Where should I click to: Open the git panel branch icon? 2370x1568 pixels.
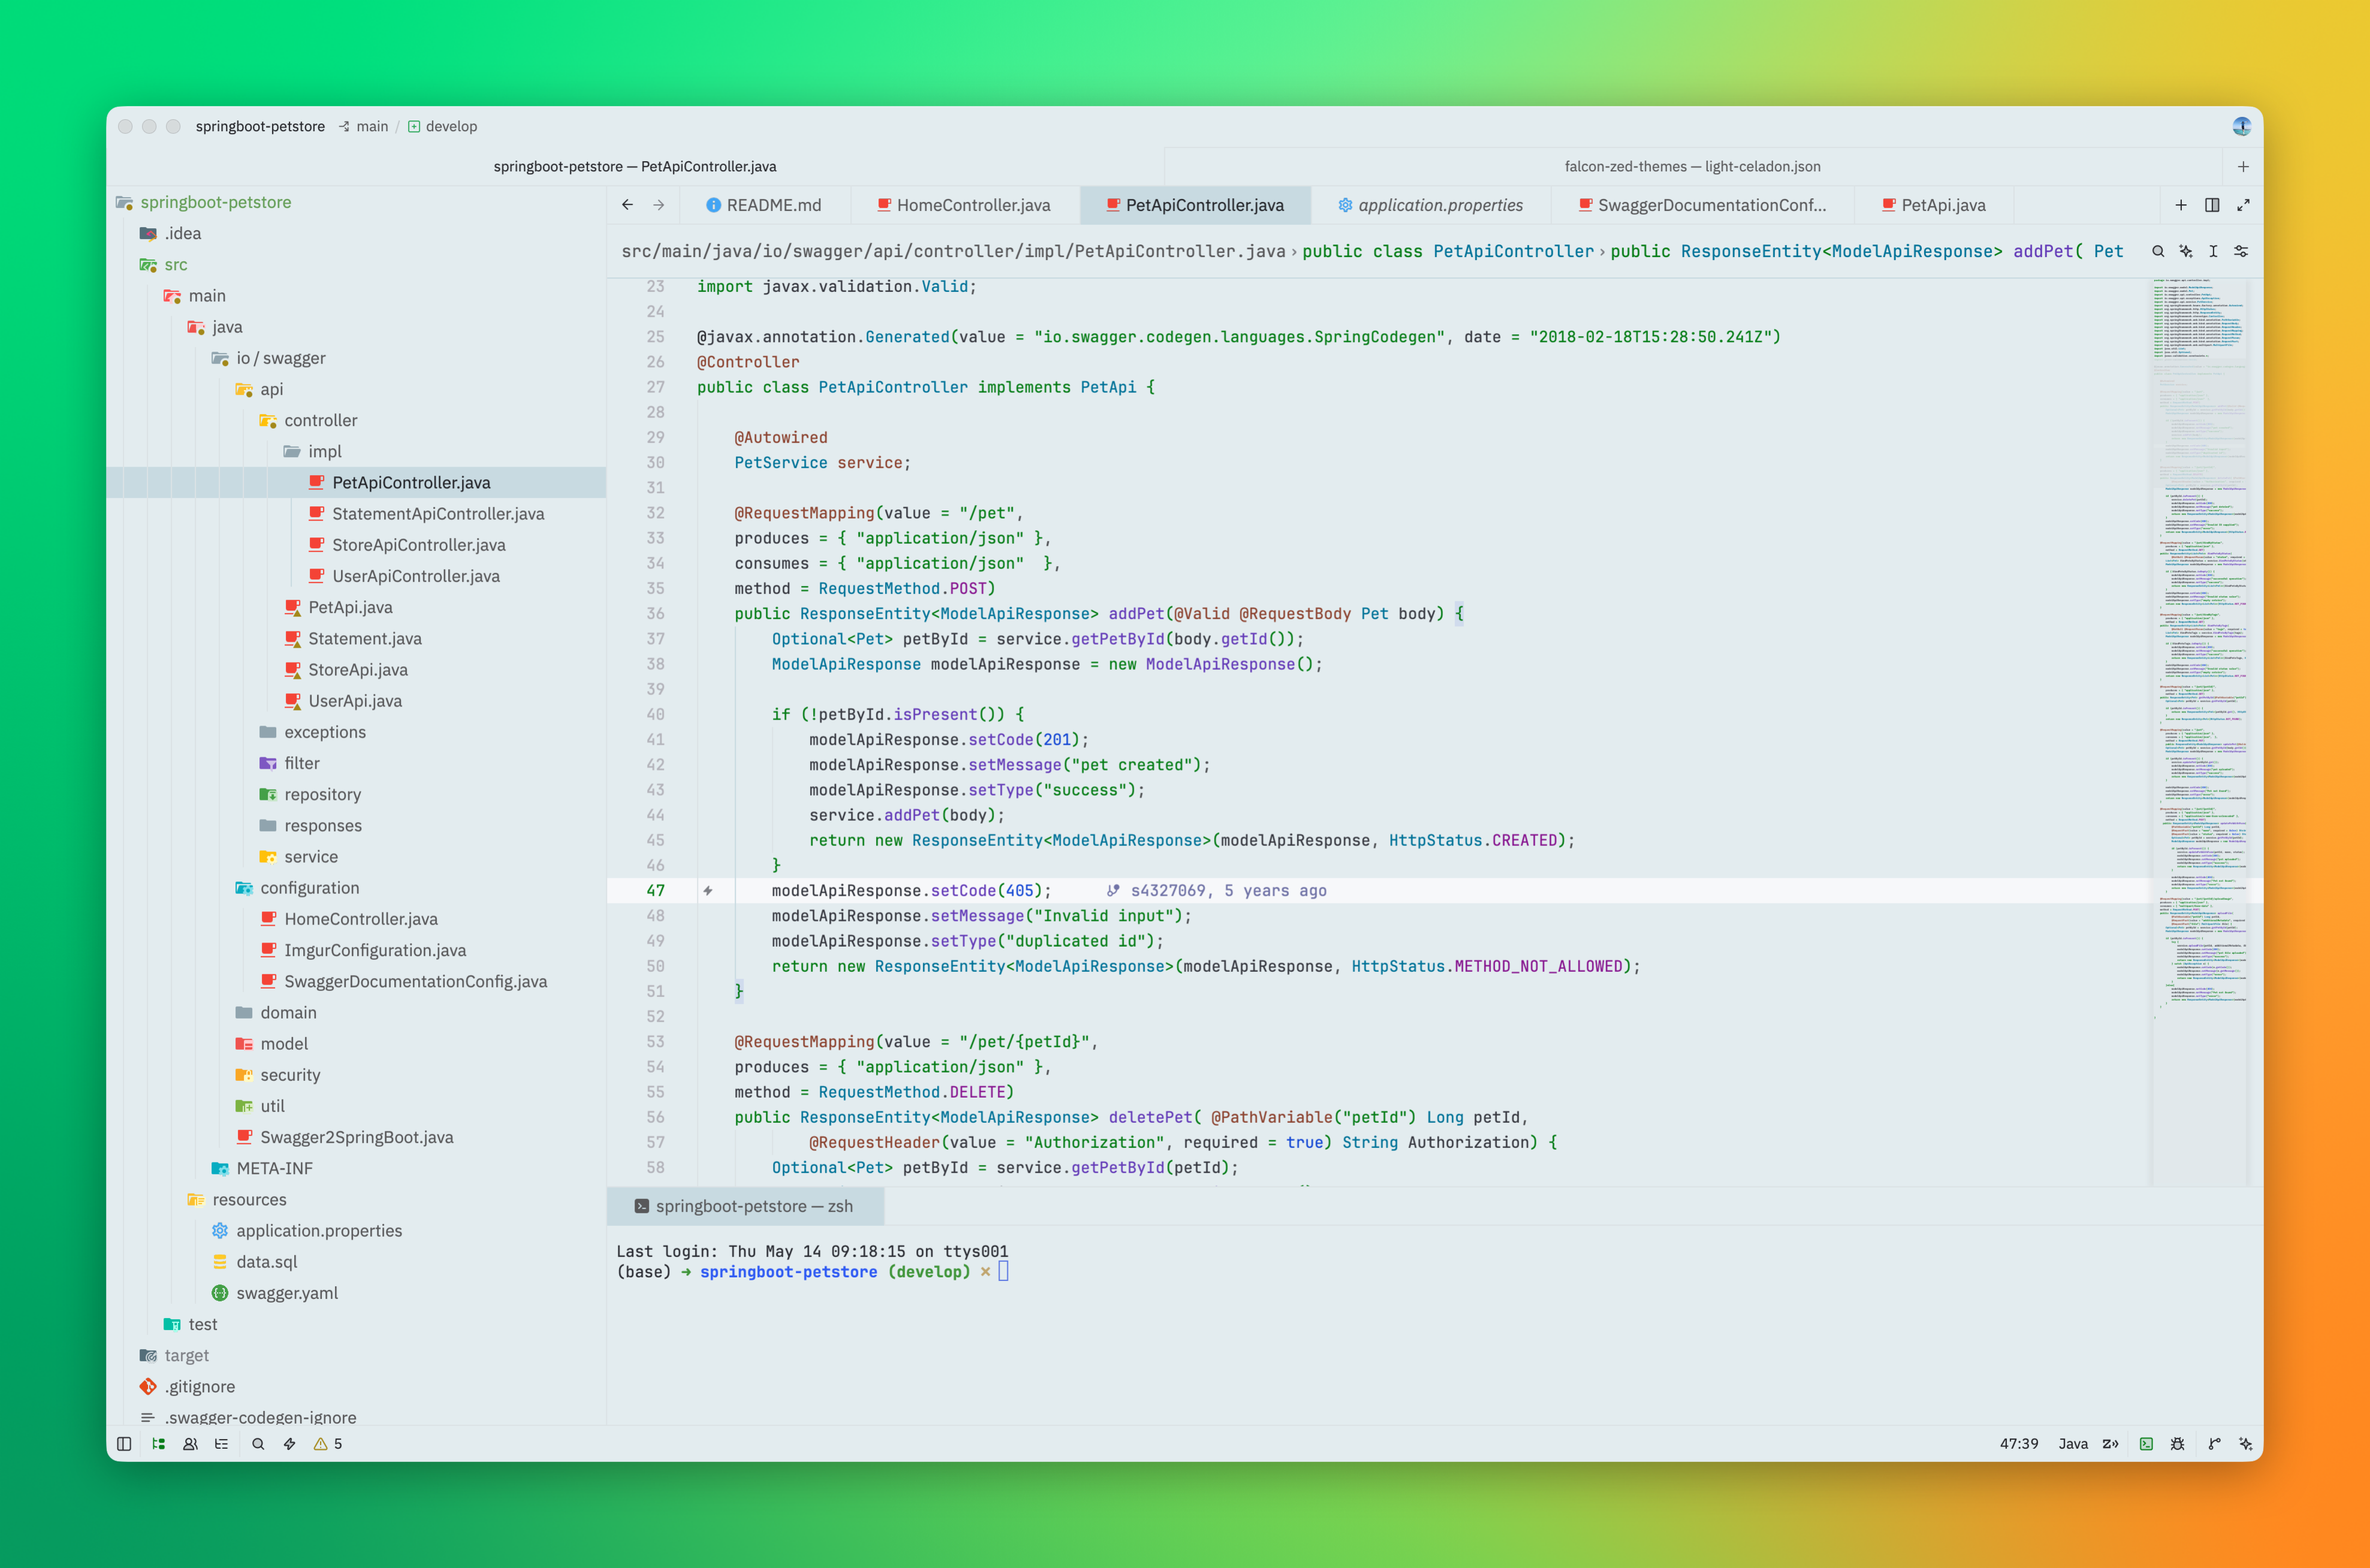[2214, 1443]
